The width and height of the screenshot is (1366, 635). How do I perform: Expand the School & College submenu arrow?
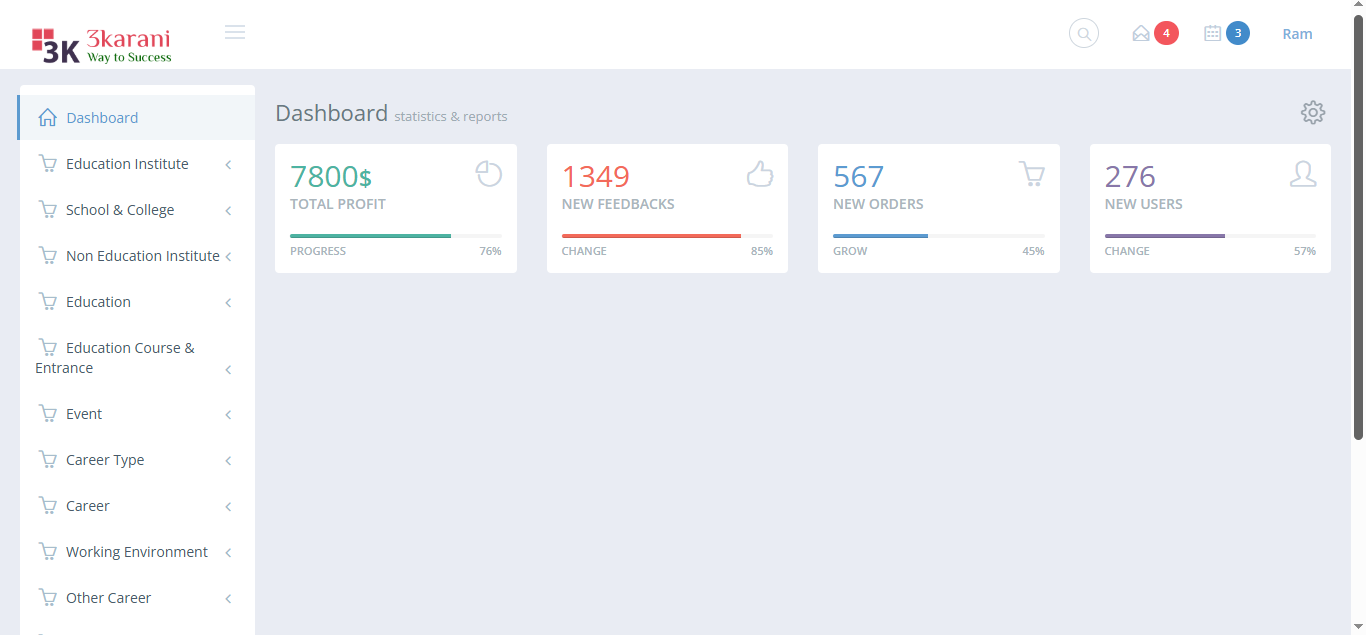pos(228,211)
